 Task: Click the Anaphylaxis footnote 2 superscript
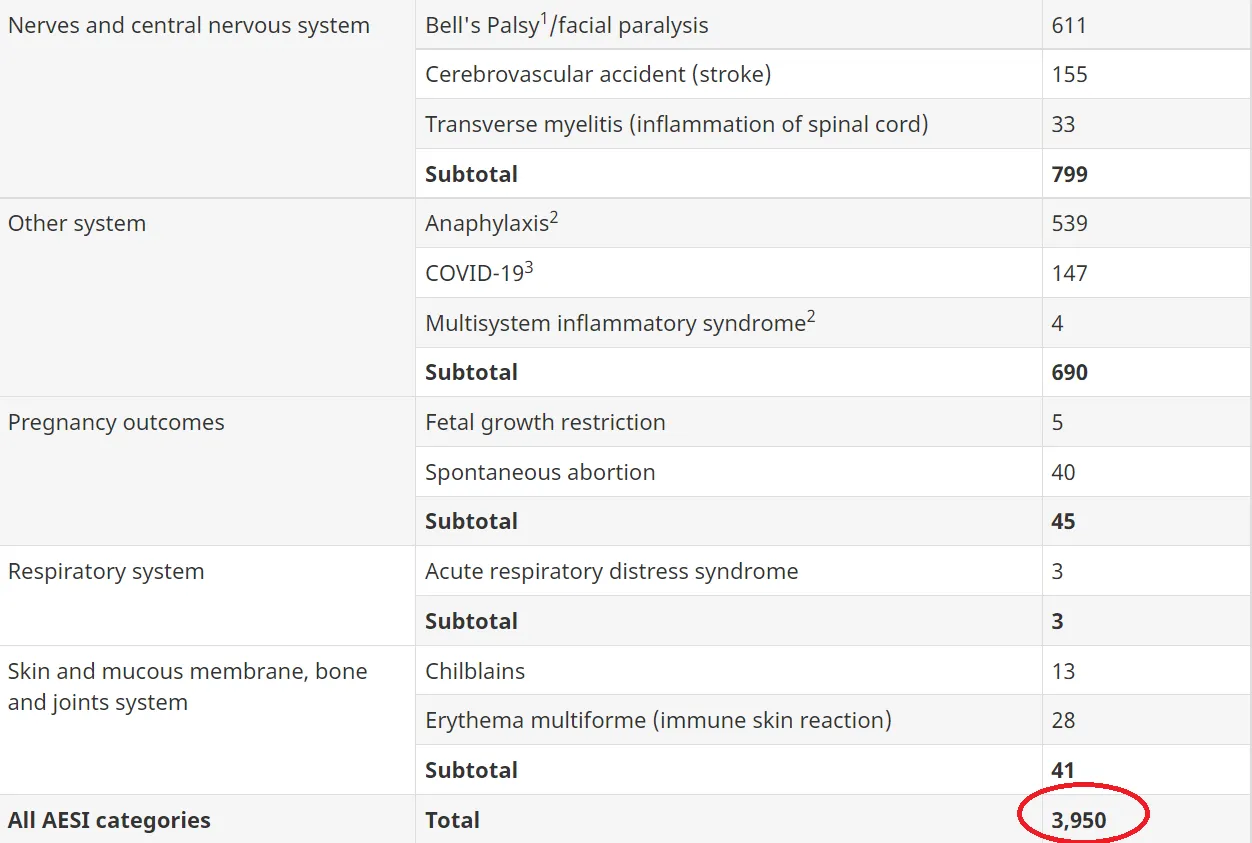click(554, 217)
